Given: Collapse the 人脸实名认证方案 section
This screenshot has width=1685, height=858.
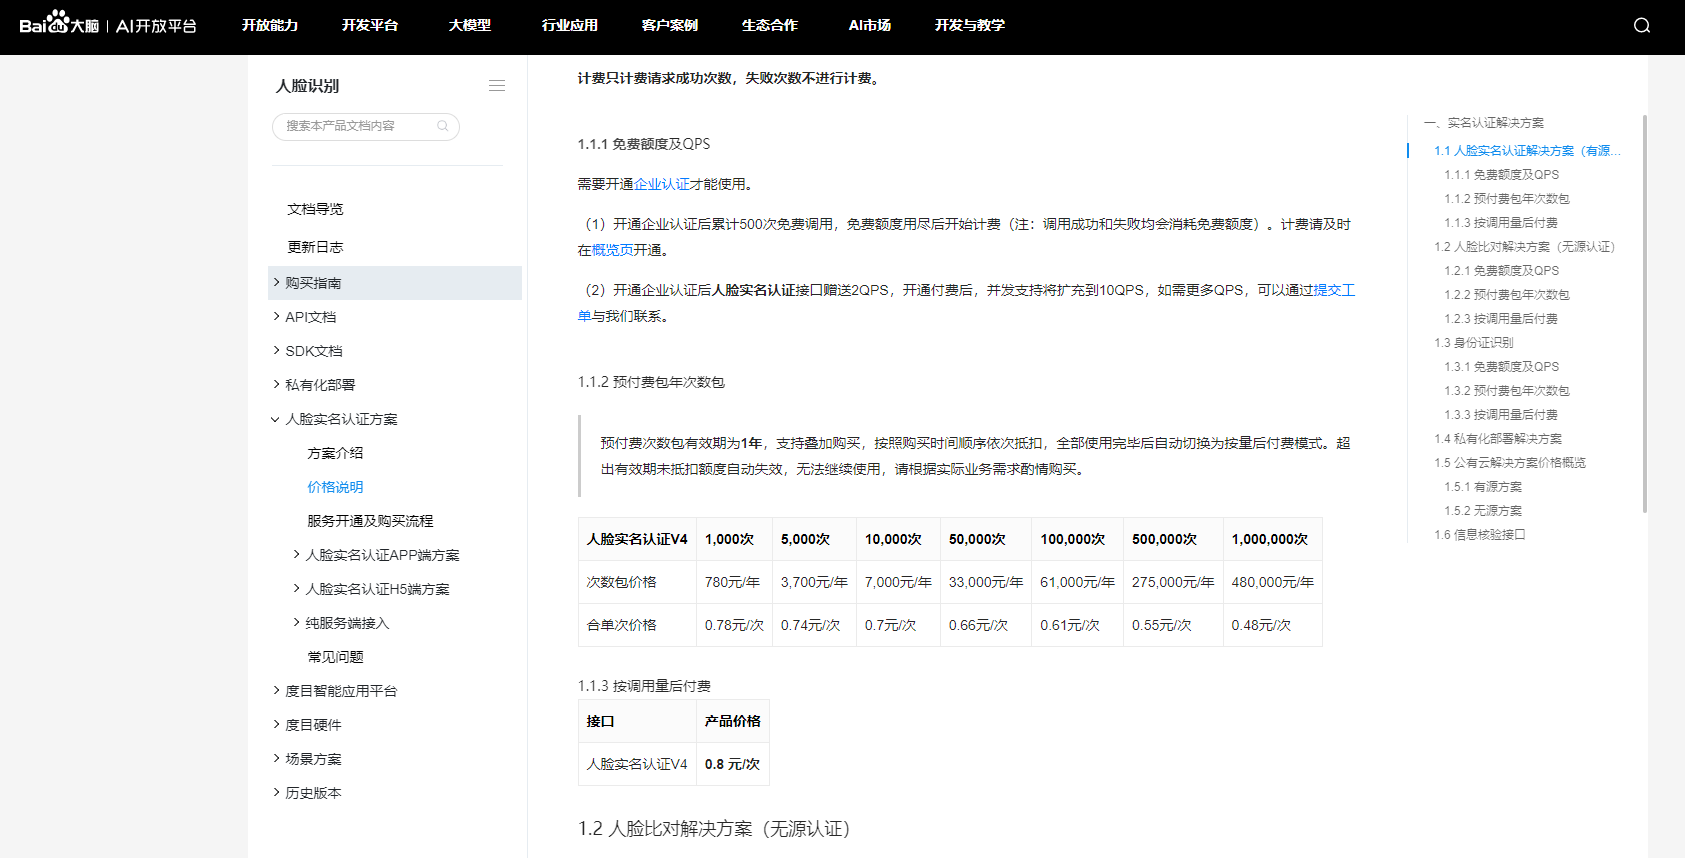Looking at the screenshot, I should [276, 419].
